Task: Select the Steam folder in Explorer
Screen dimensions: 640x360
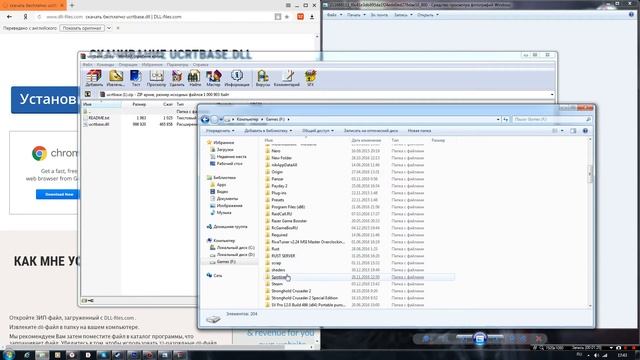Action: pyautogui.click(x=277, y=284)
